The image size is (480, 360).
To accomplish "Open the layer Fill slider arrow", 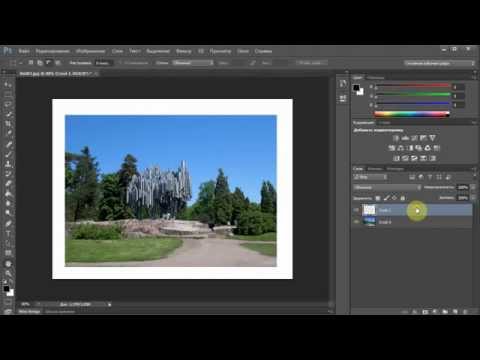I will click(472, 198).
